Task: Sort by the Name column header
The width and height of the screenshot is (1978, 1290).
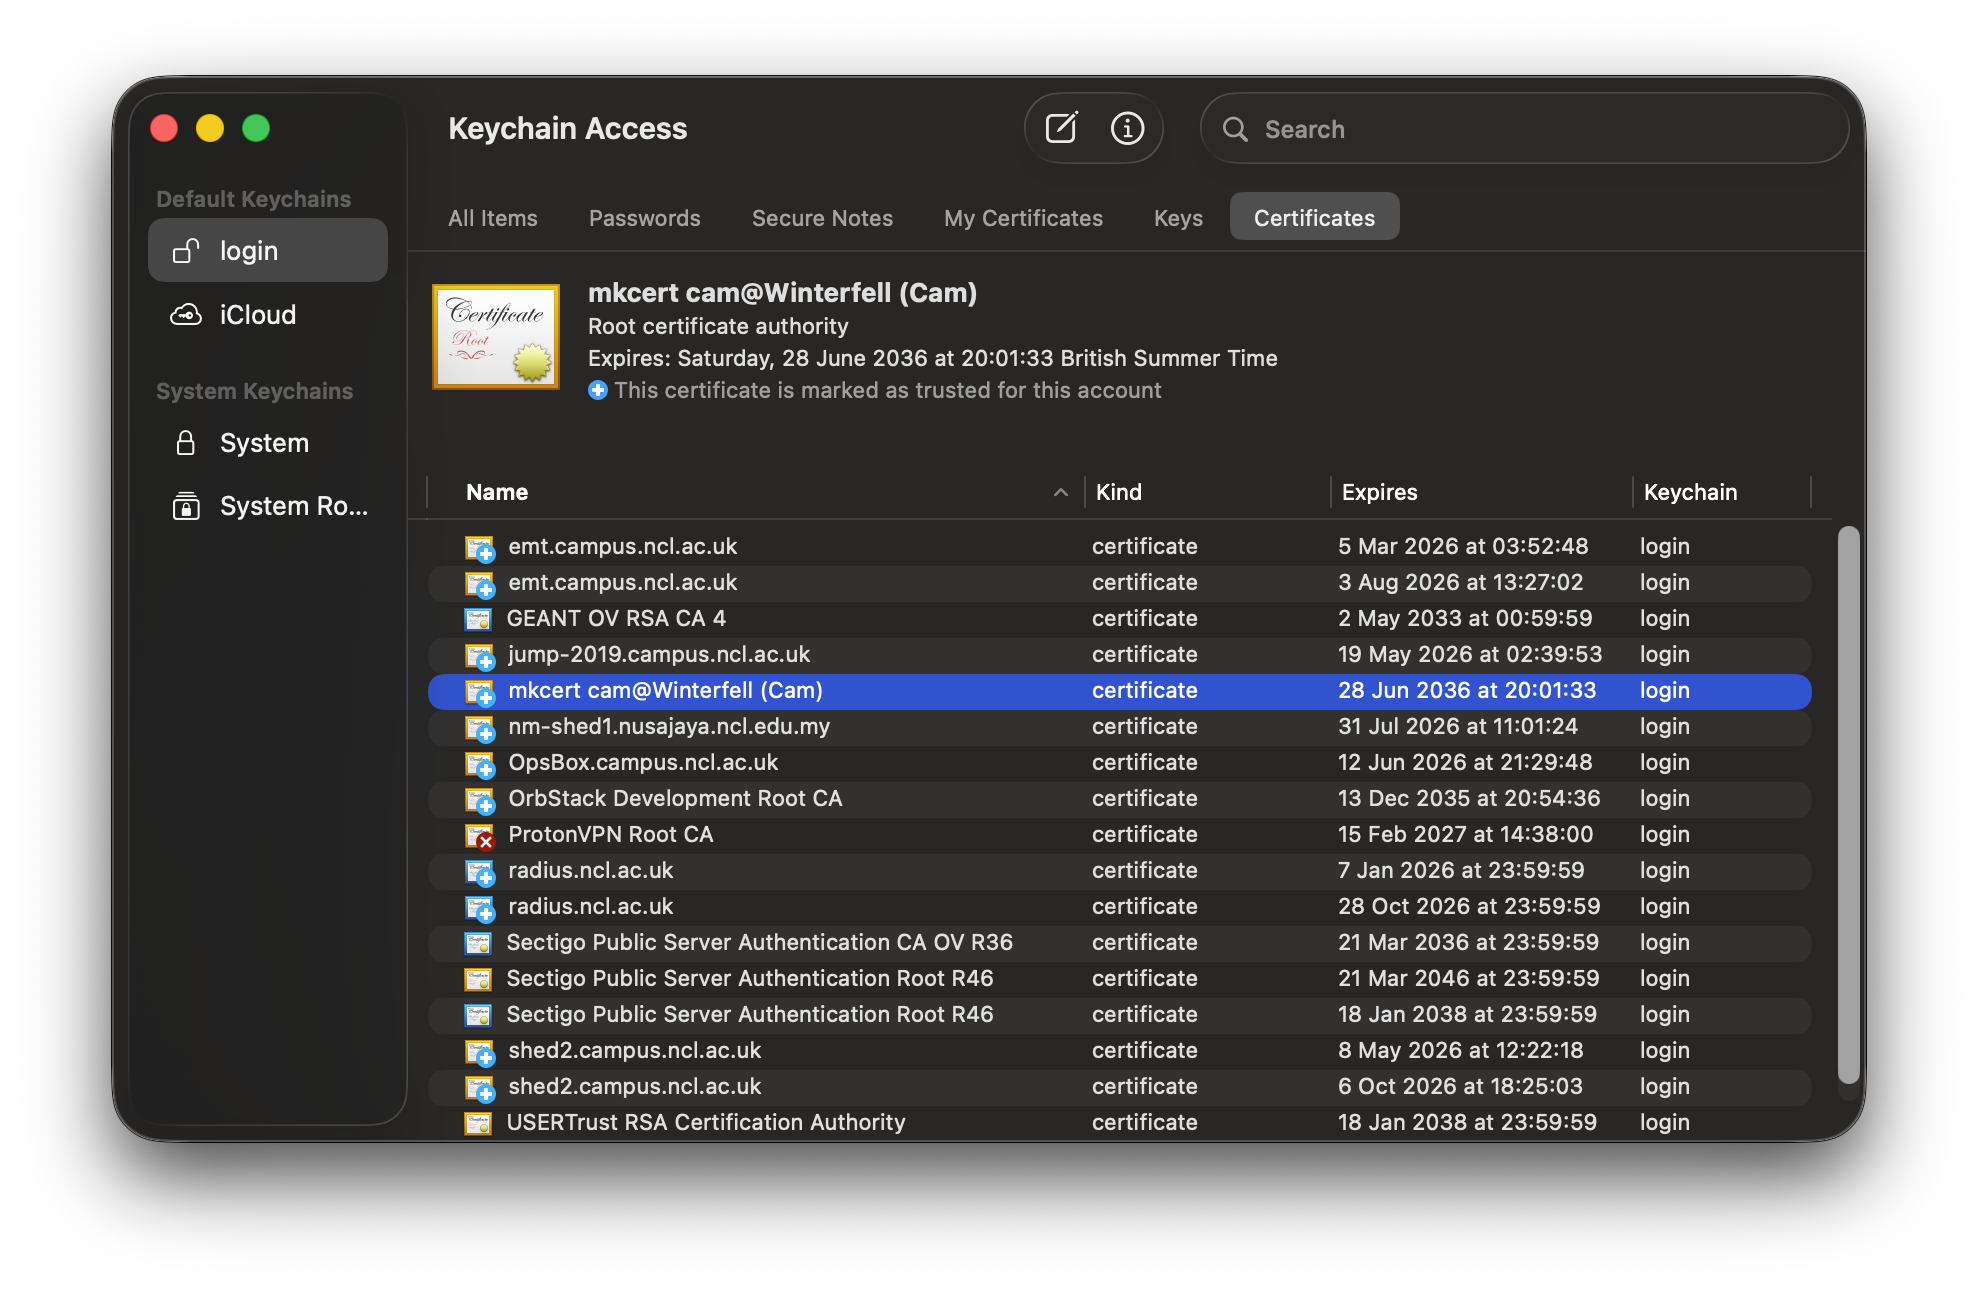Action: [x=756, y=492]
